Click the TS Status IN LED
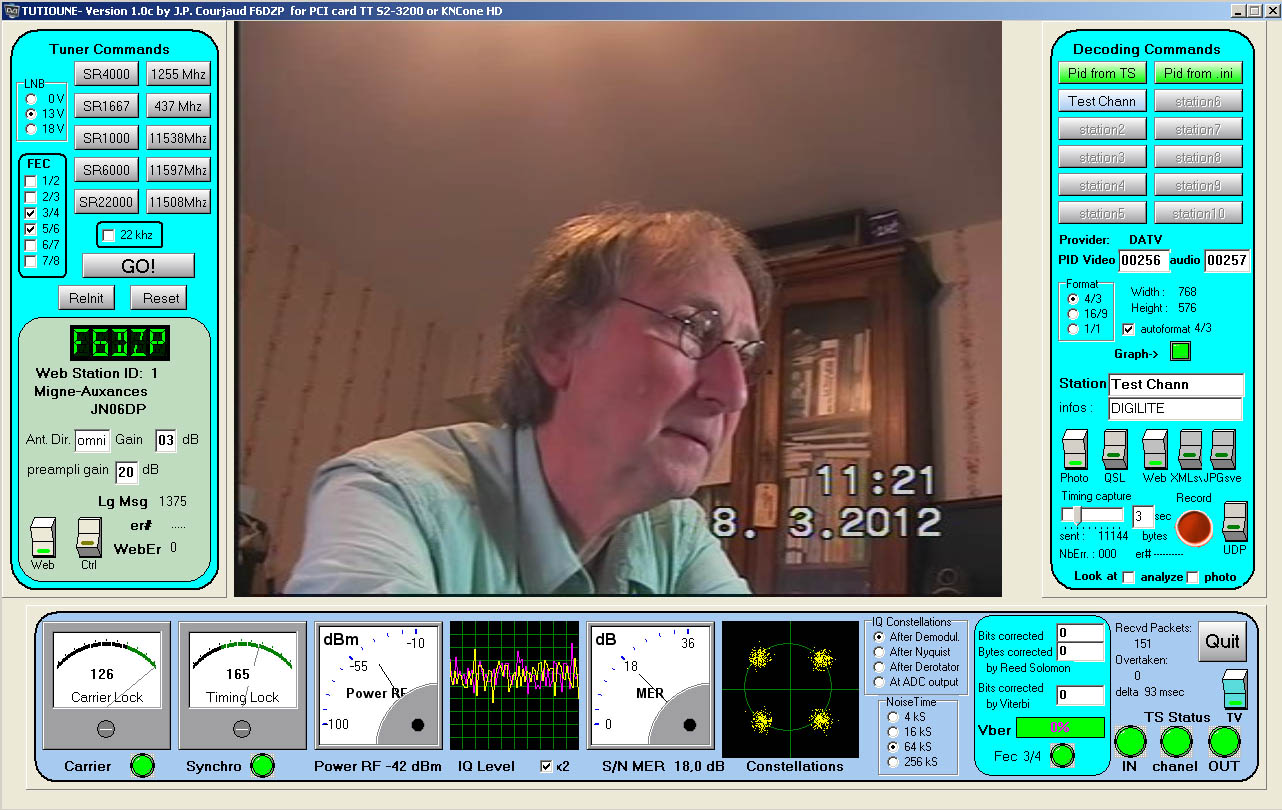Viewport: 1282px width, 810px height. [1130, 742]
